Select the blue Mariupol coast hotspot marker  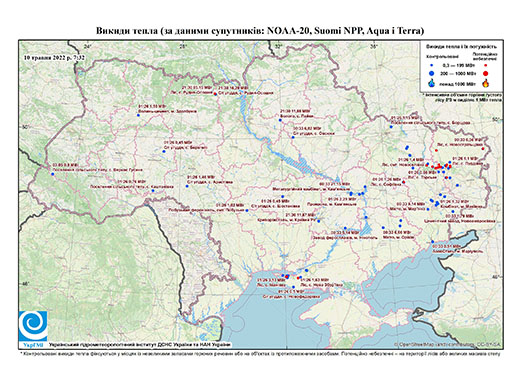click(x=433, y=242)
